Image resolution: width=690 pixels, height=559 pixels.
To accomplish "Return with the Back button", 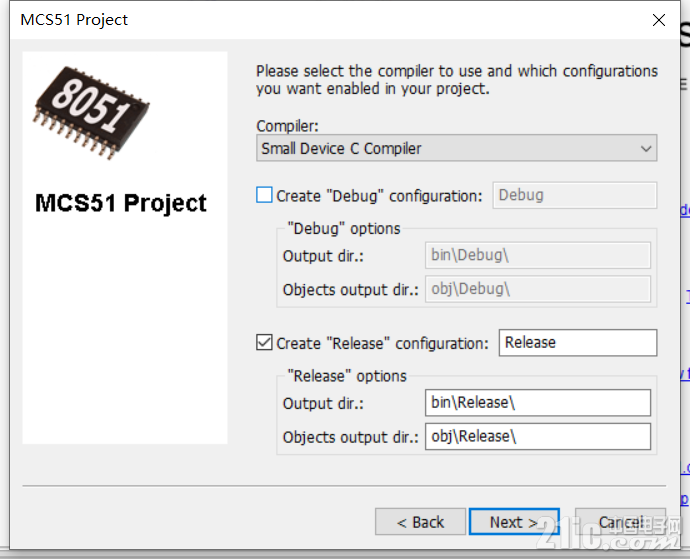I will coord(420,522).
